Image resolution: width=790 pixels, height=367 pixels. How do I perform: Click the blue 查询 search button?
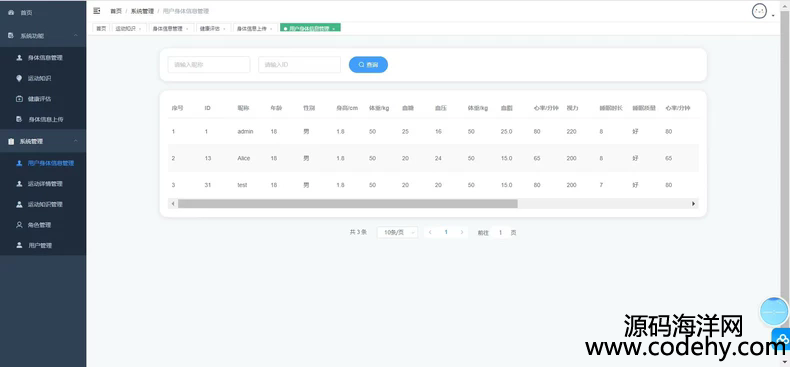368,65
